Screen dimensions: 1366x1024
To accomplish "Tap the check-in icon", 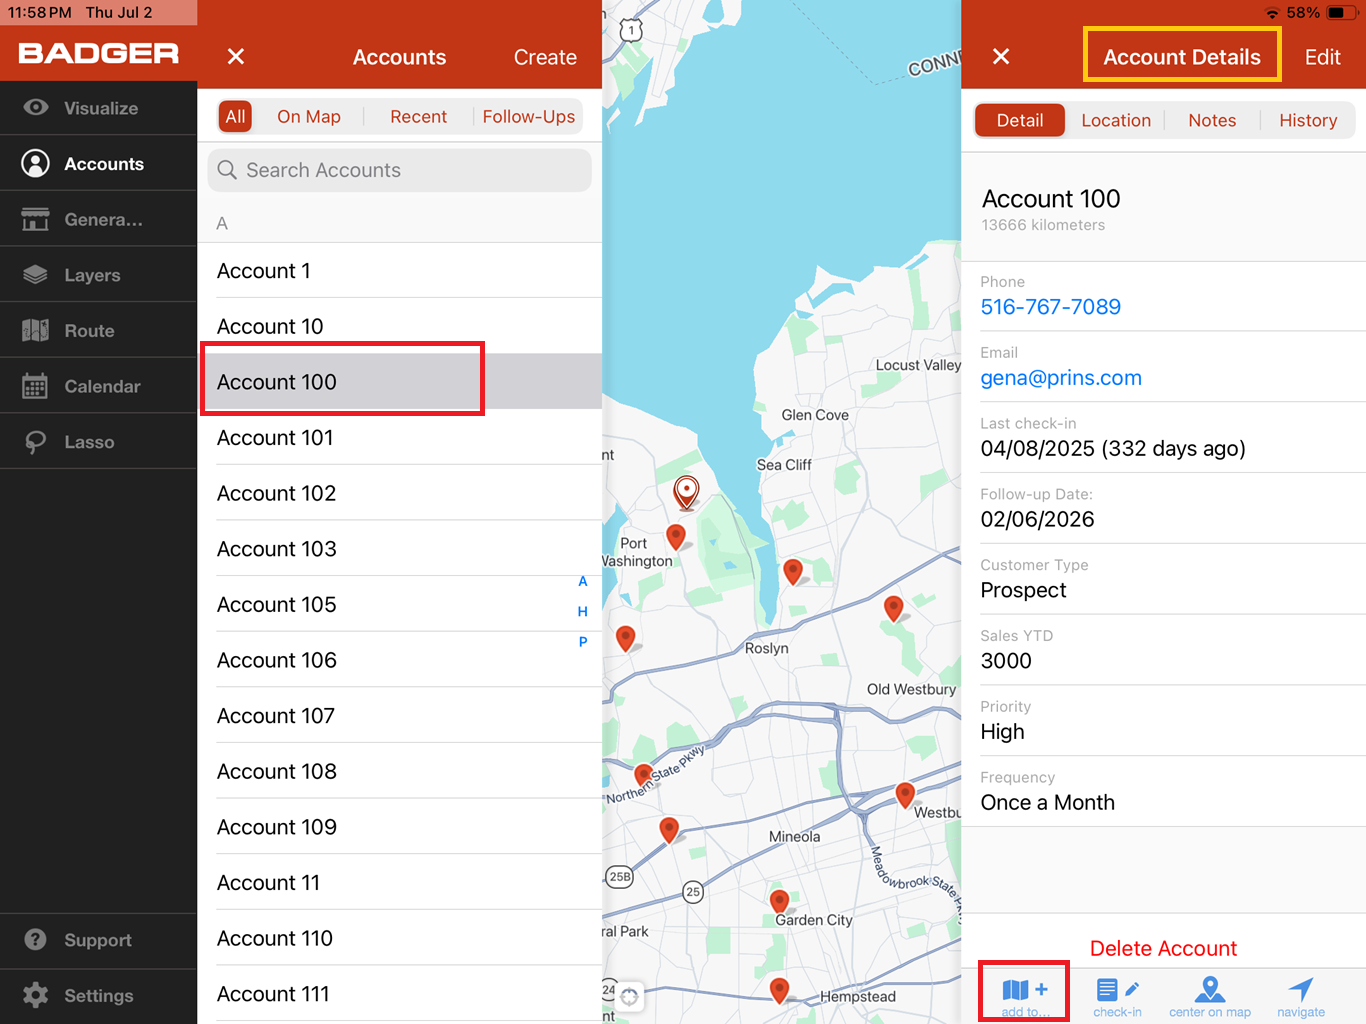I will click(x=1117, y=990).
